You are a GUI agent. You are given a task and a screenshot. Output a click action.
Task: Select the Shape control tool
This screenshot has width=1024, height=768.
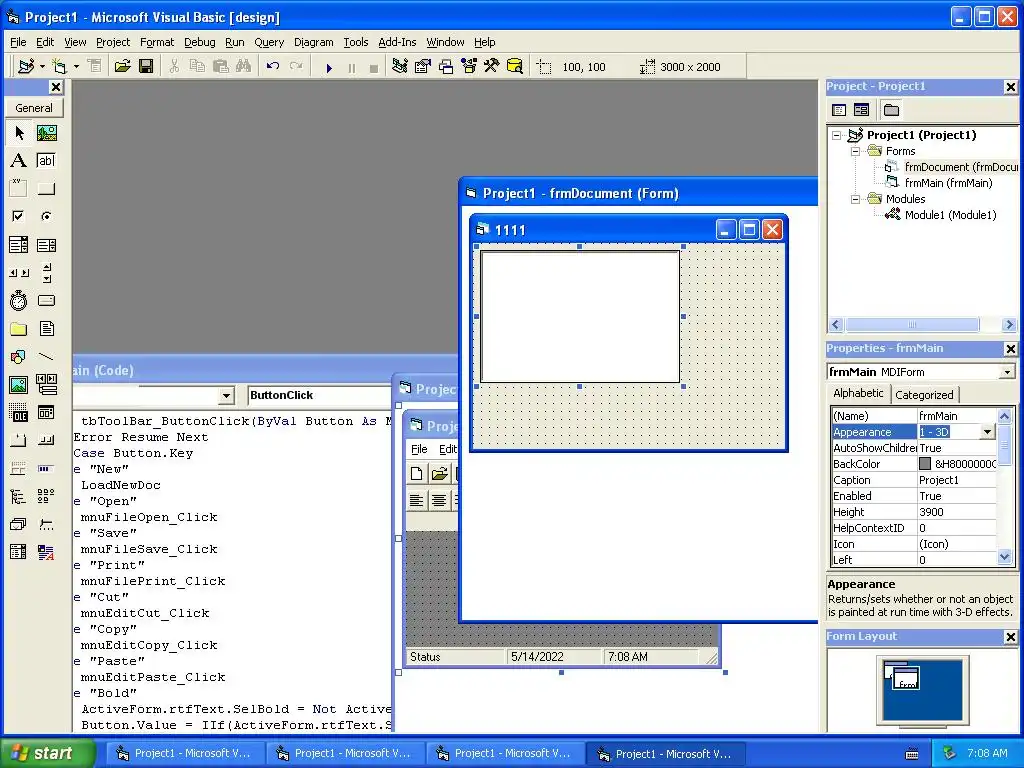pos(19,357)
